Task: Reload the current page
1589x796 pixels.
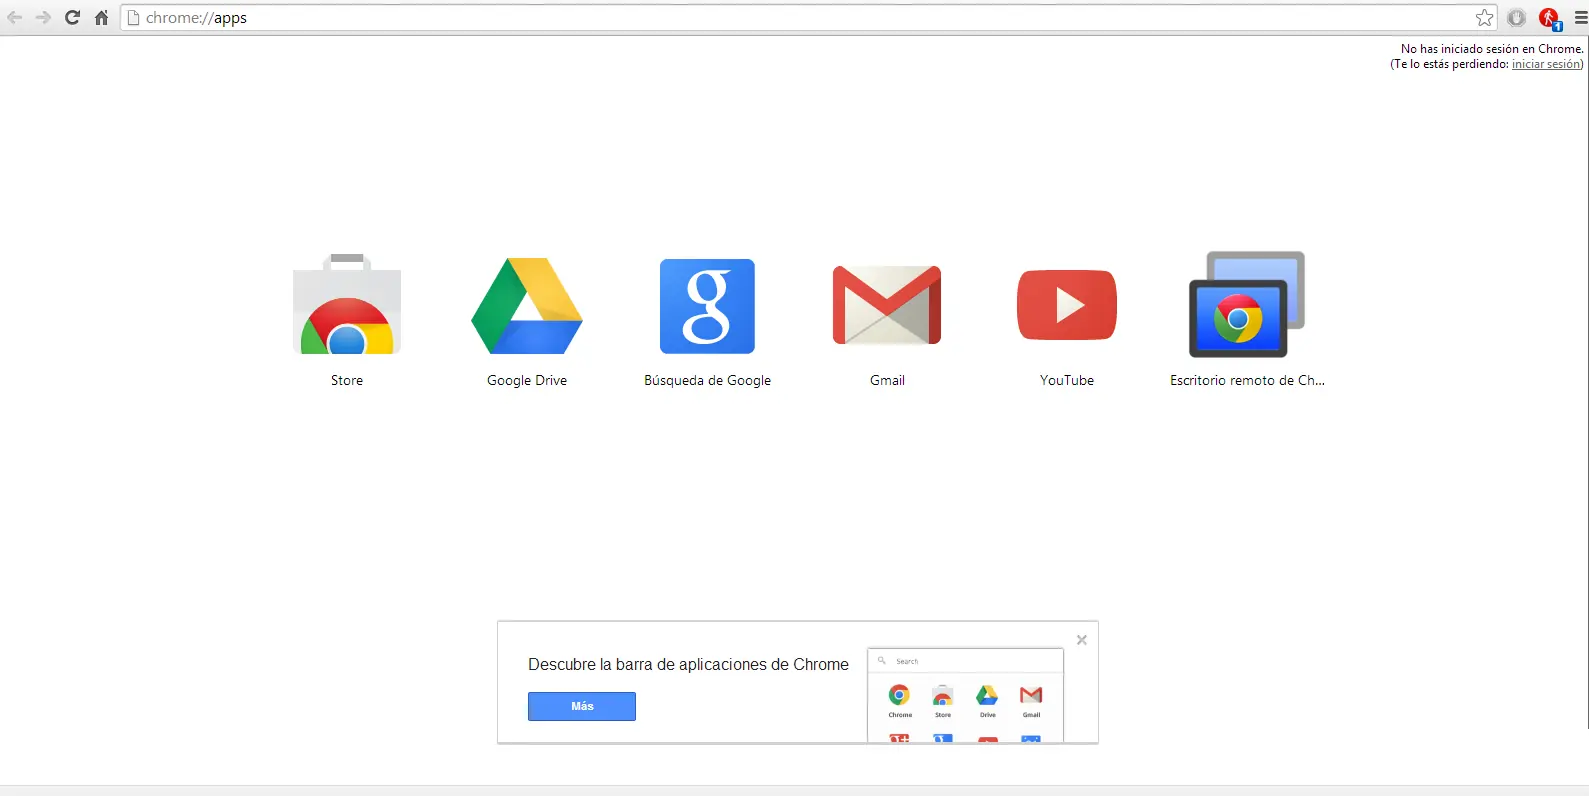Action: pyautogui.click(x=72, y=17)
